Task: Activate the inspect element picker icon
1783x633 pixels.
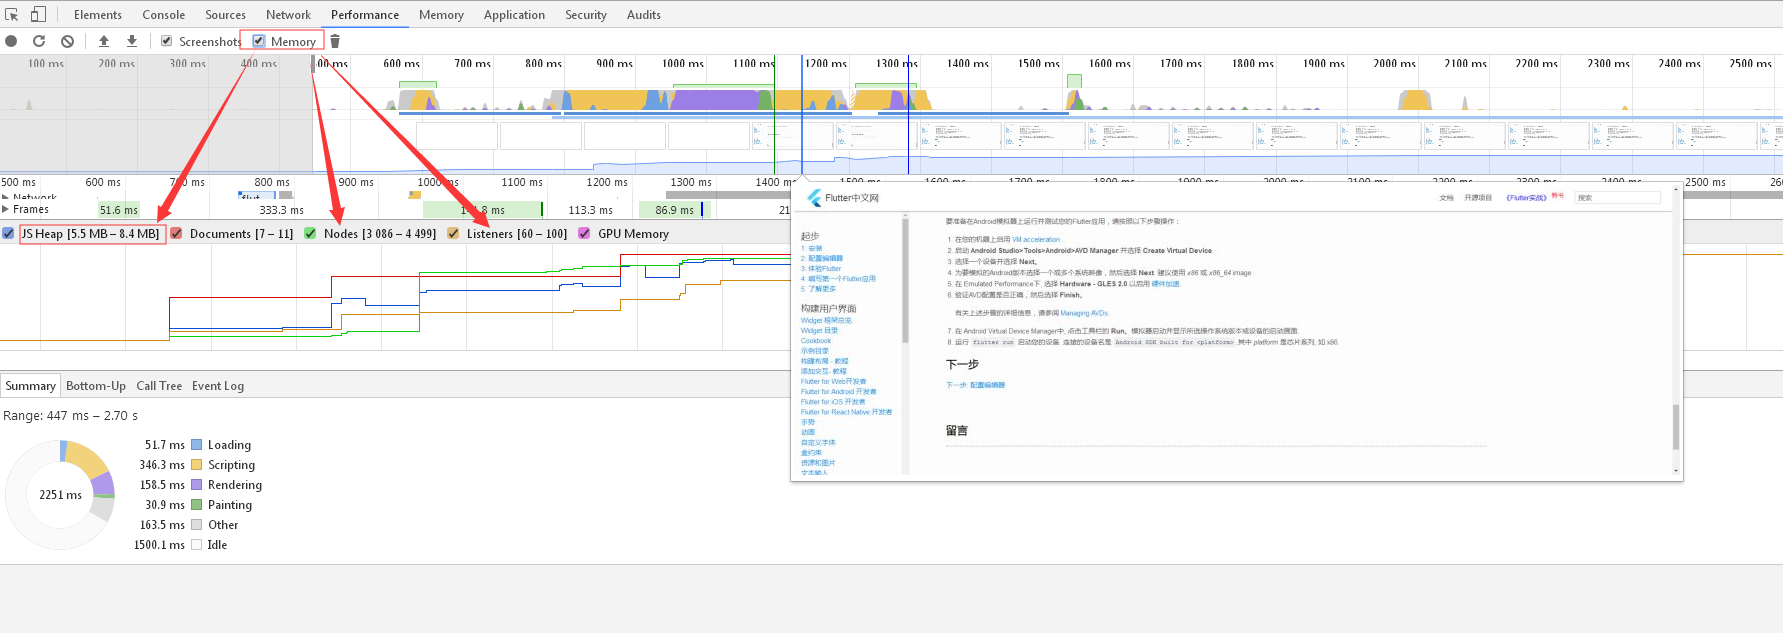Action: (x=12, y=14)
